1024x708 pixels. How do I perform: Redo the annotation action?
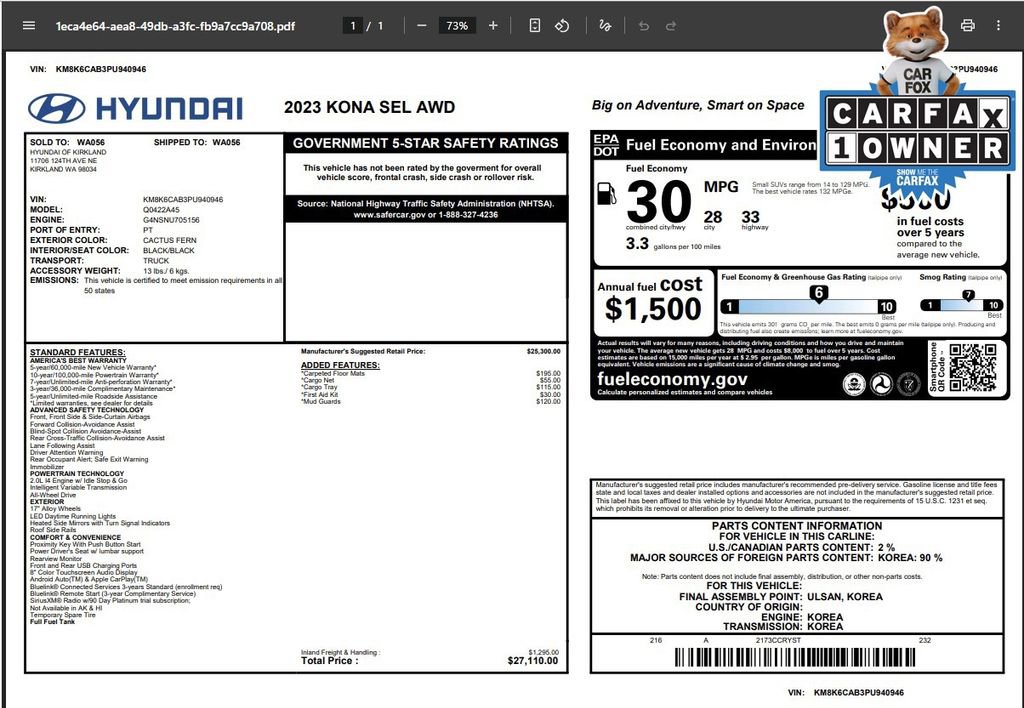671,25
